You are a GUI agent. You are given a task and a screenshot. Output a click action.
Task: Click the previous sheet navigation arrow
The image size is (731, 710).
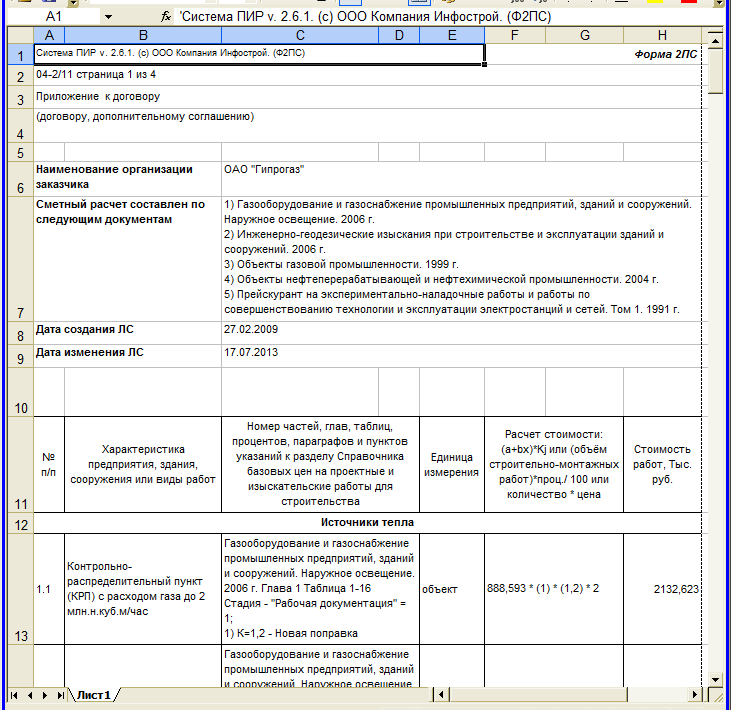(29, 694)
